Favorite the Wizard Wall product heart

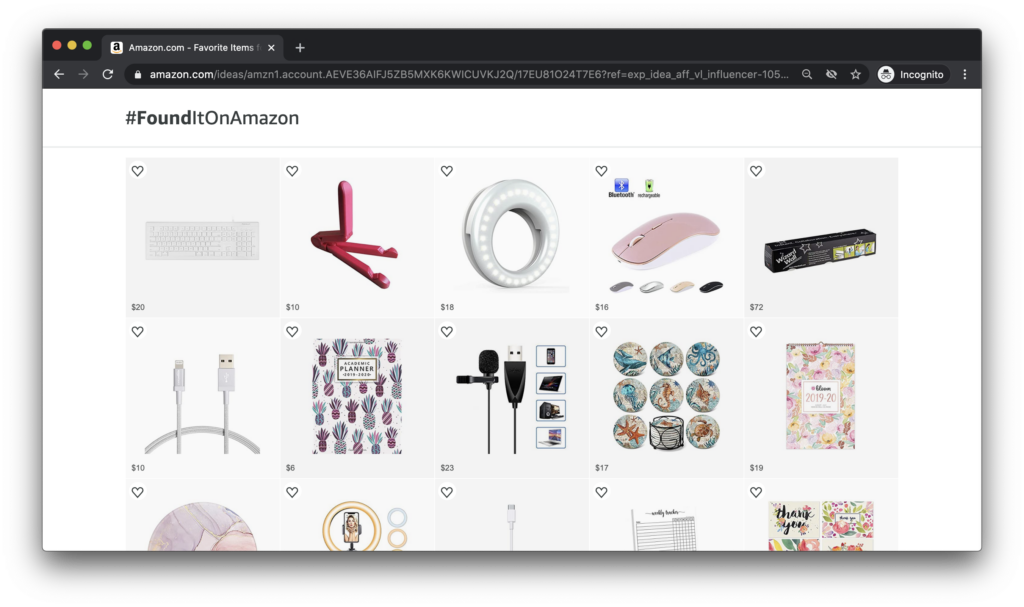(x=756, y=171)
